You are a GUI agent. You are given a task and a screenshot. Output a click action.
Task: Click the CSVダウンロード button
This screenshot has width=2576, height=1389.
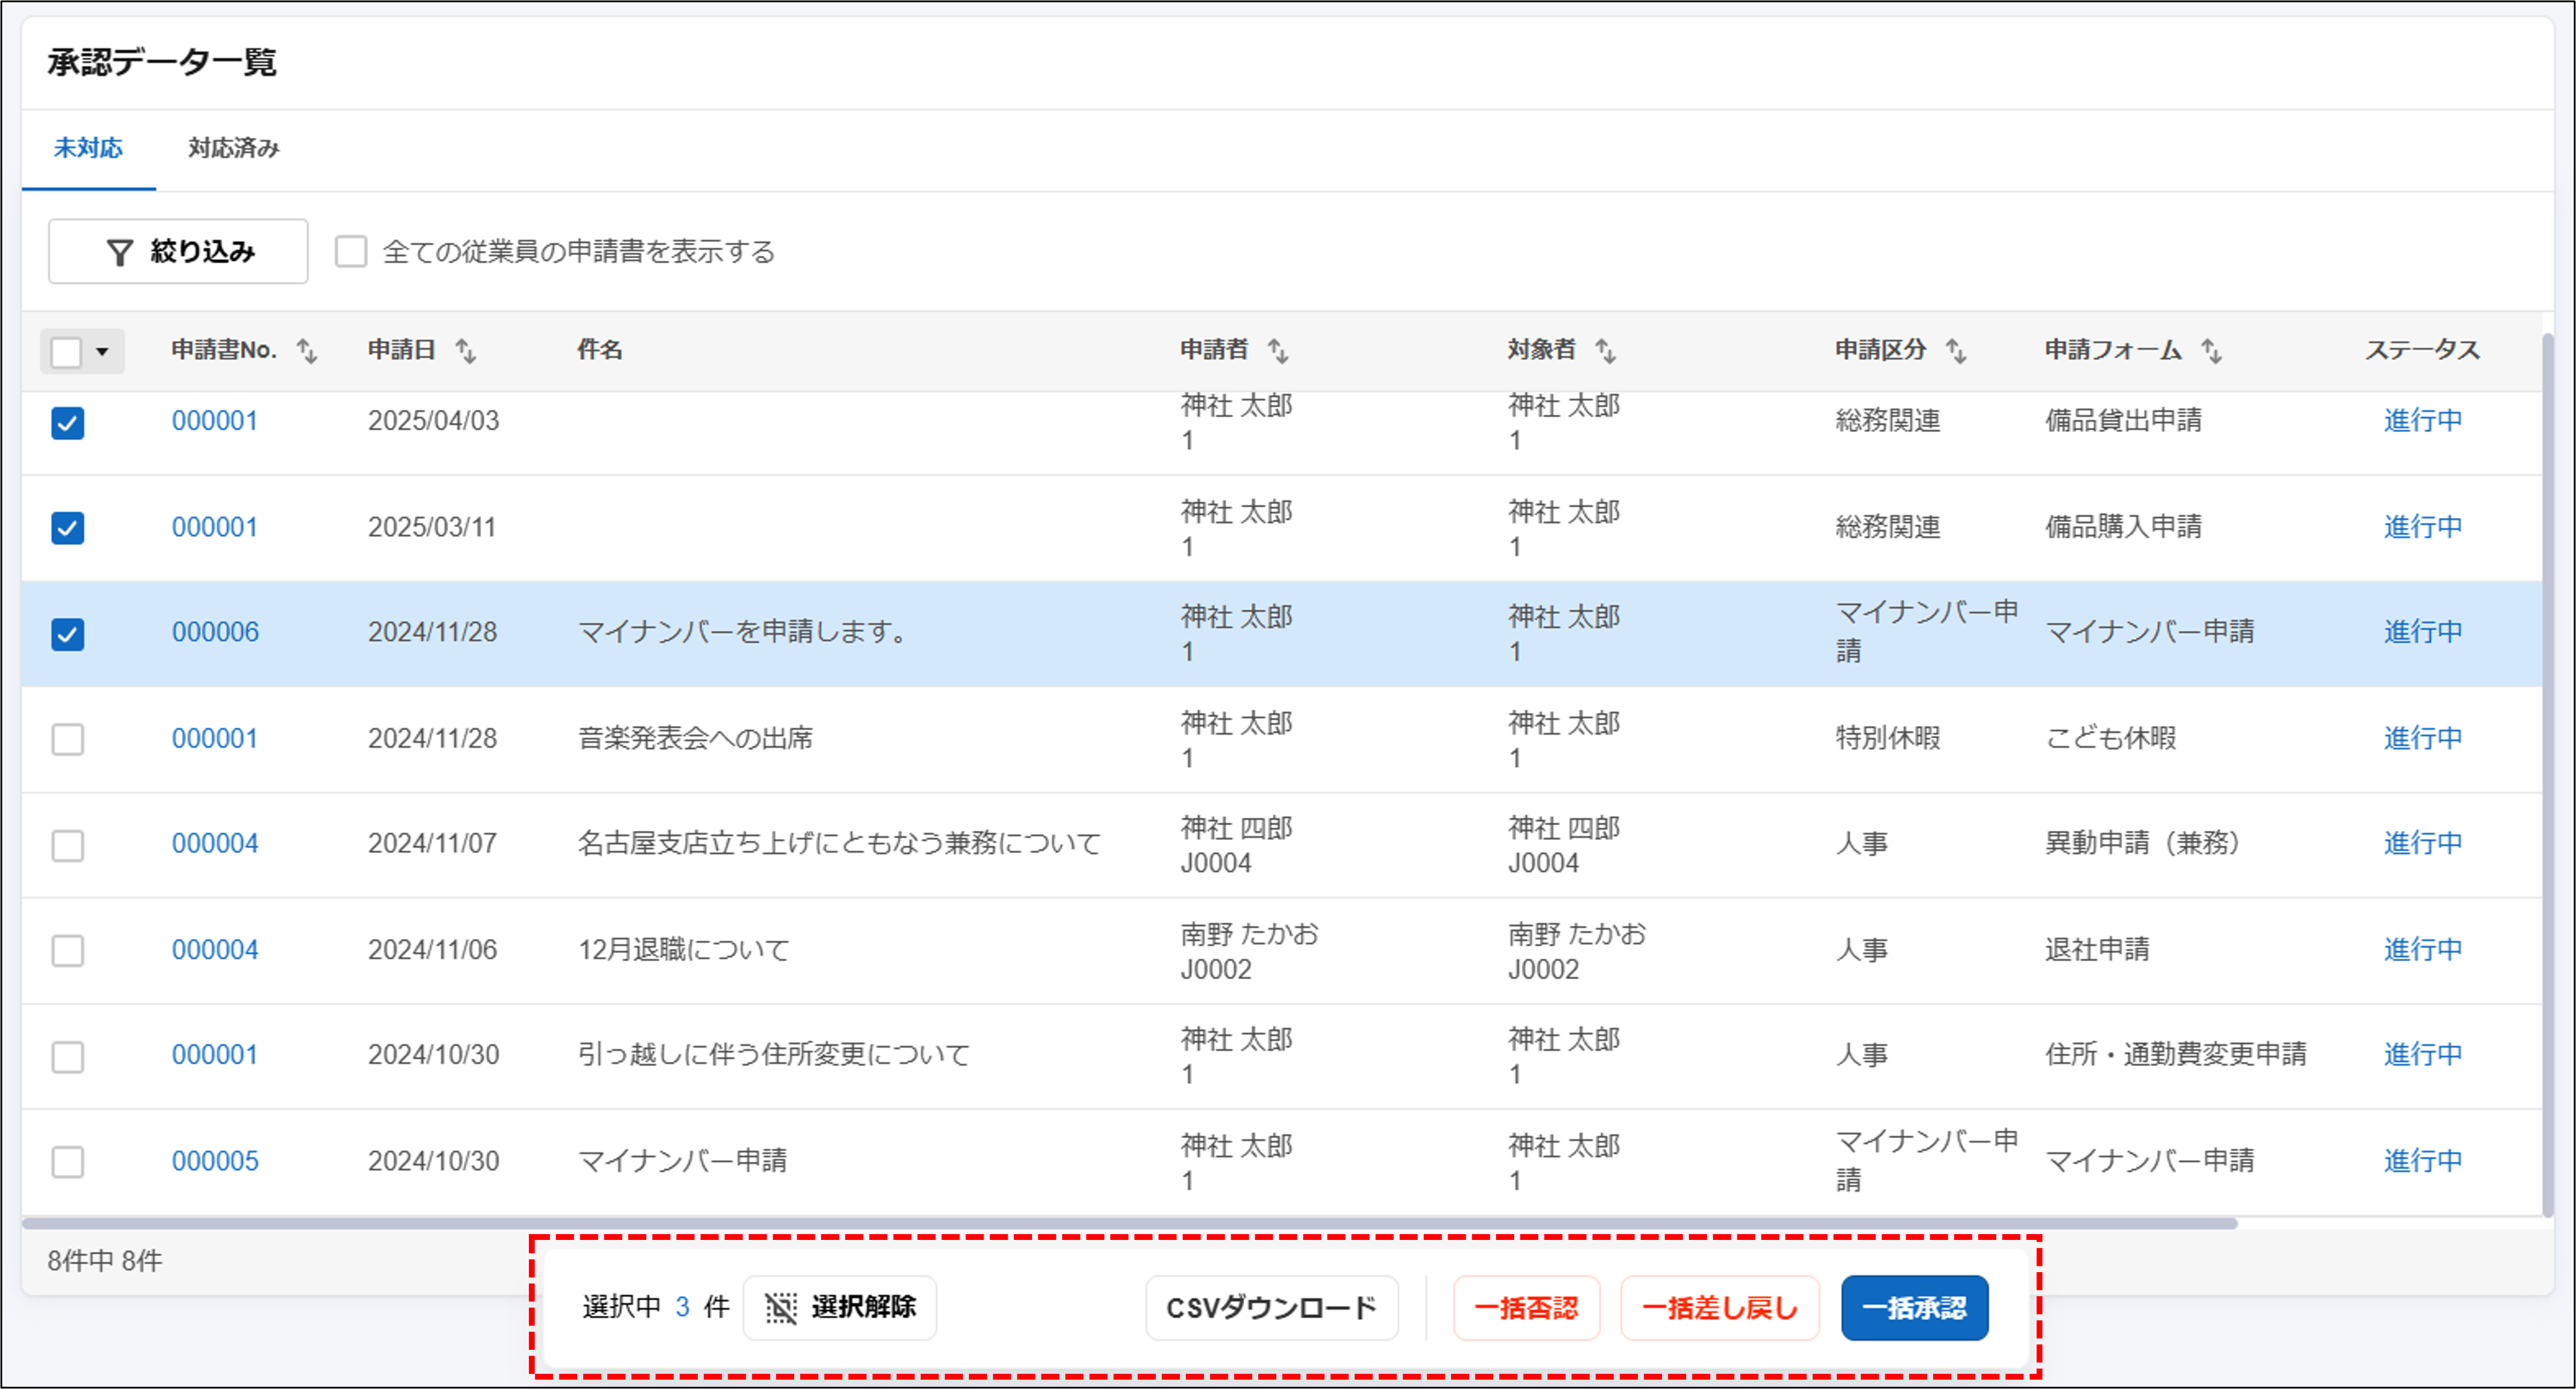point(1272,1307)
